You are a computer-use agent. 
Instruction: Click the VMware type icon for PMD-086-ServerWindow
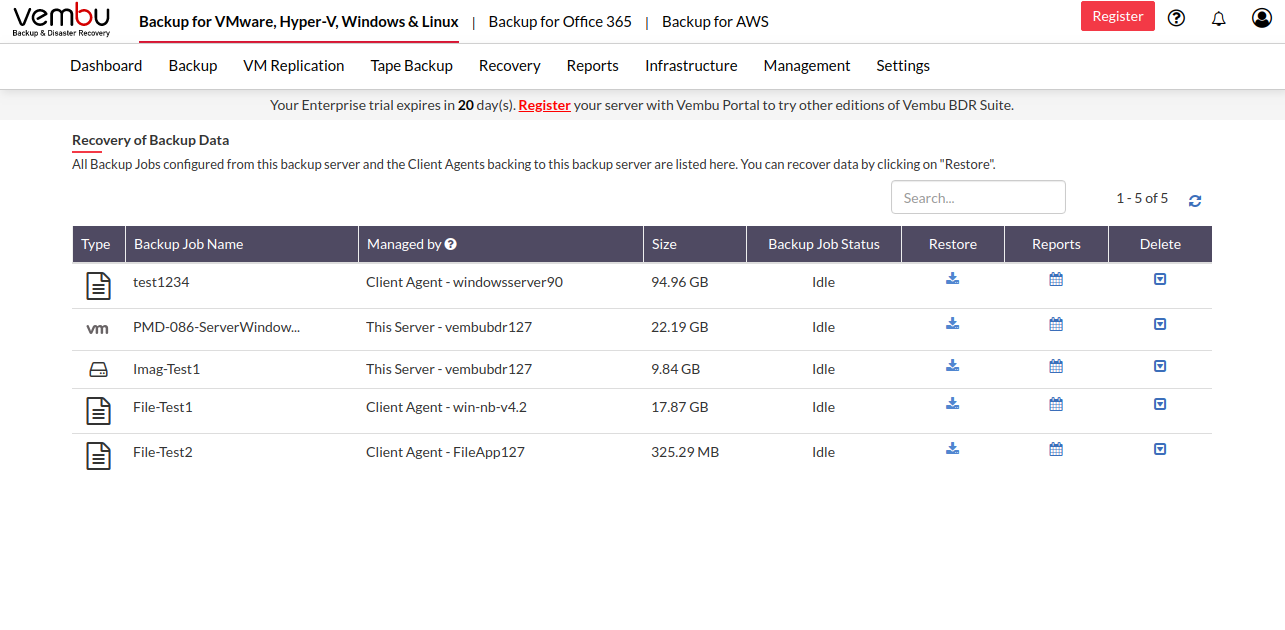[98, 328]
